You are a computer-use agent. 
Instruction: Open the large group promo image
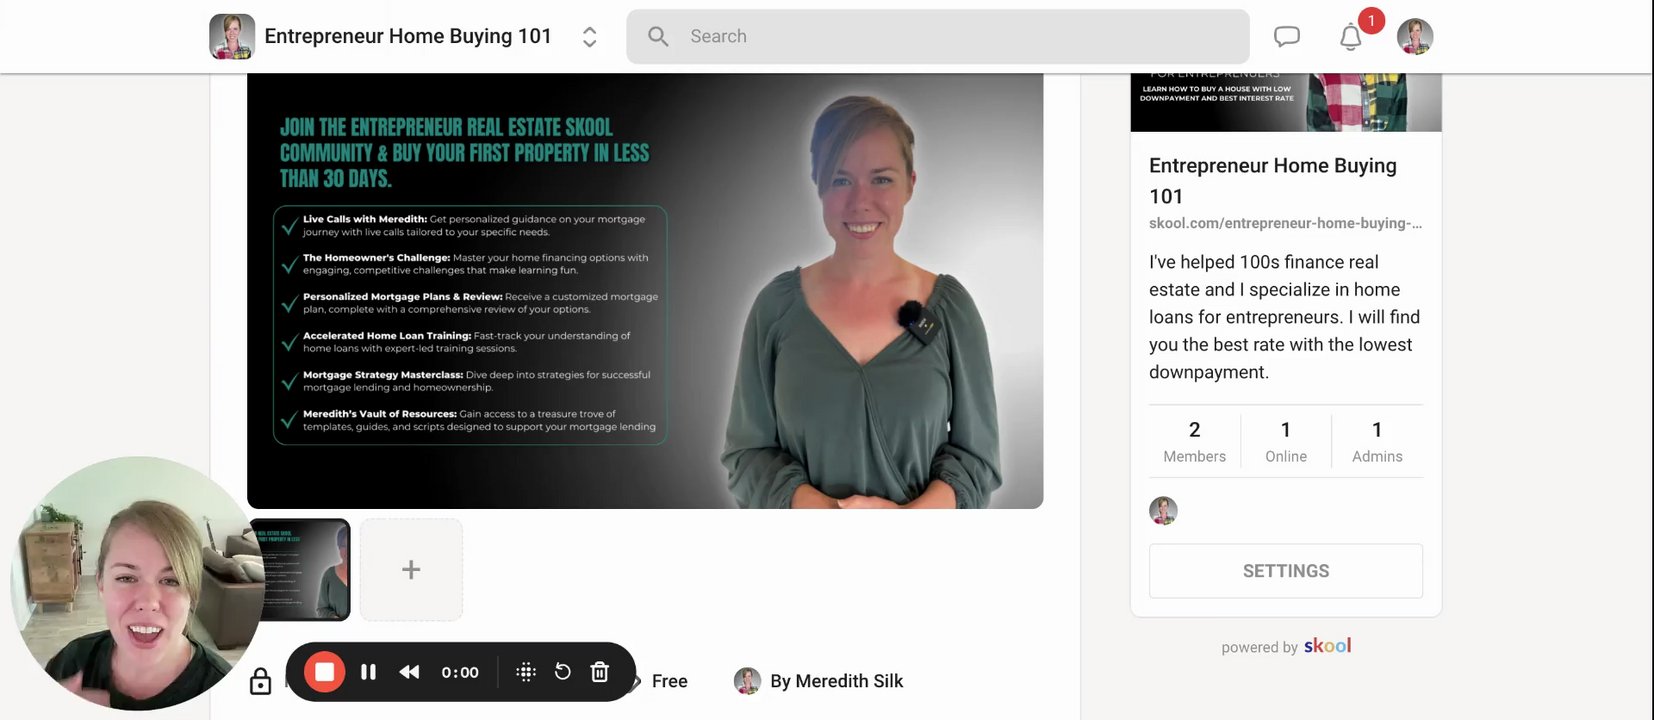point(645,291)
